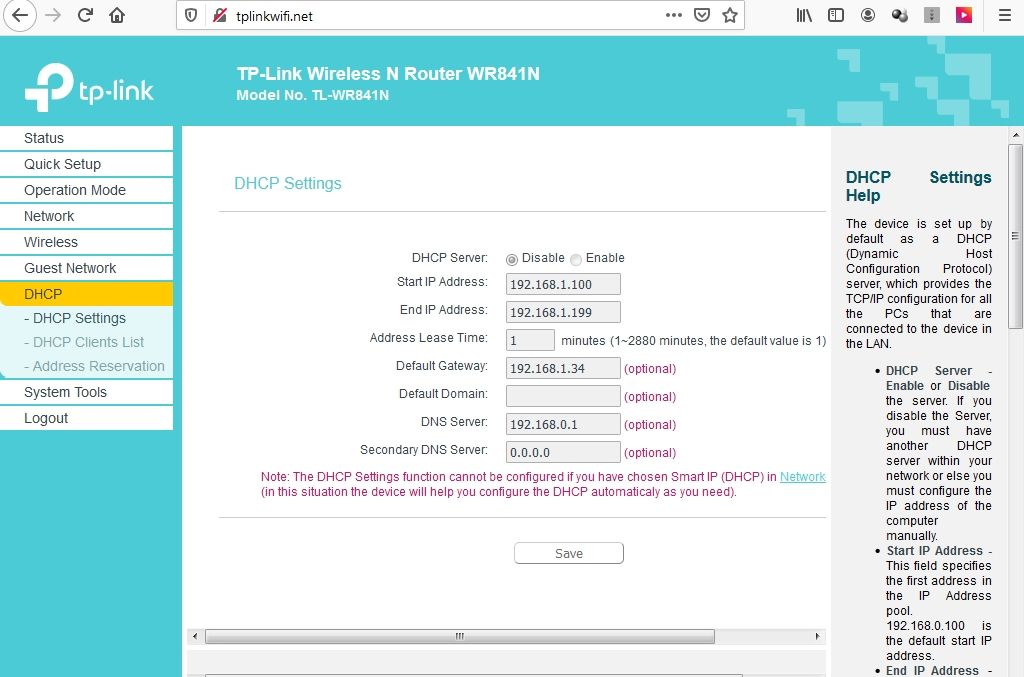This screenshot has height=677, width=1024.
Task: Bookmark this page with the star icon
Action: 730,15
